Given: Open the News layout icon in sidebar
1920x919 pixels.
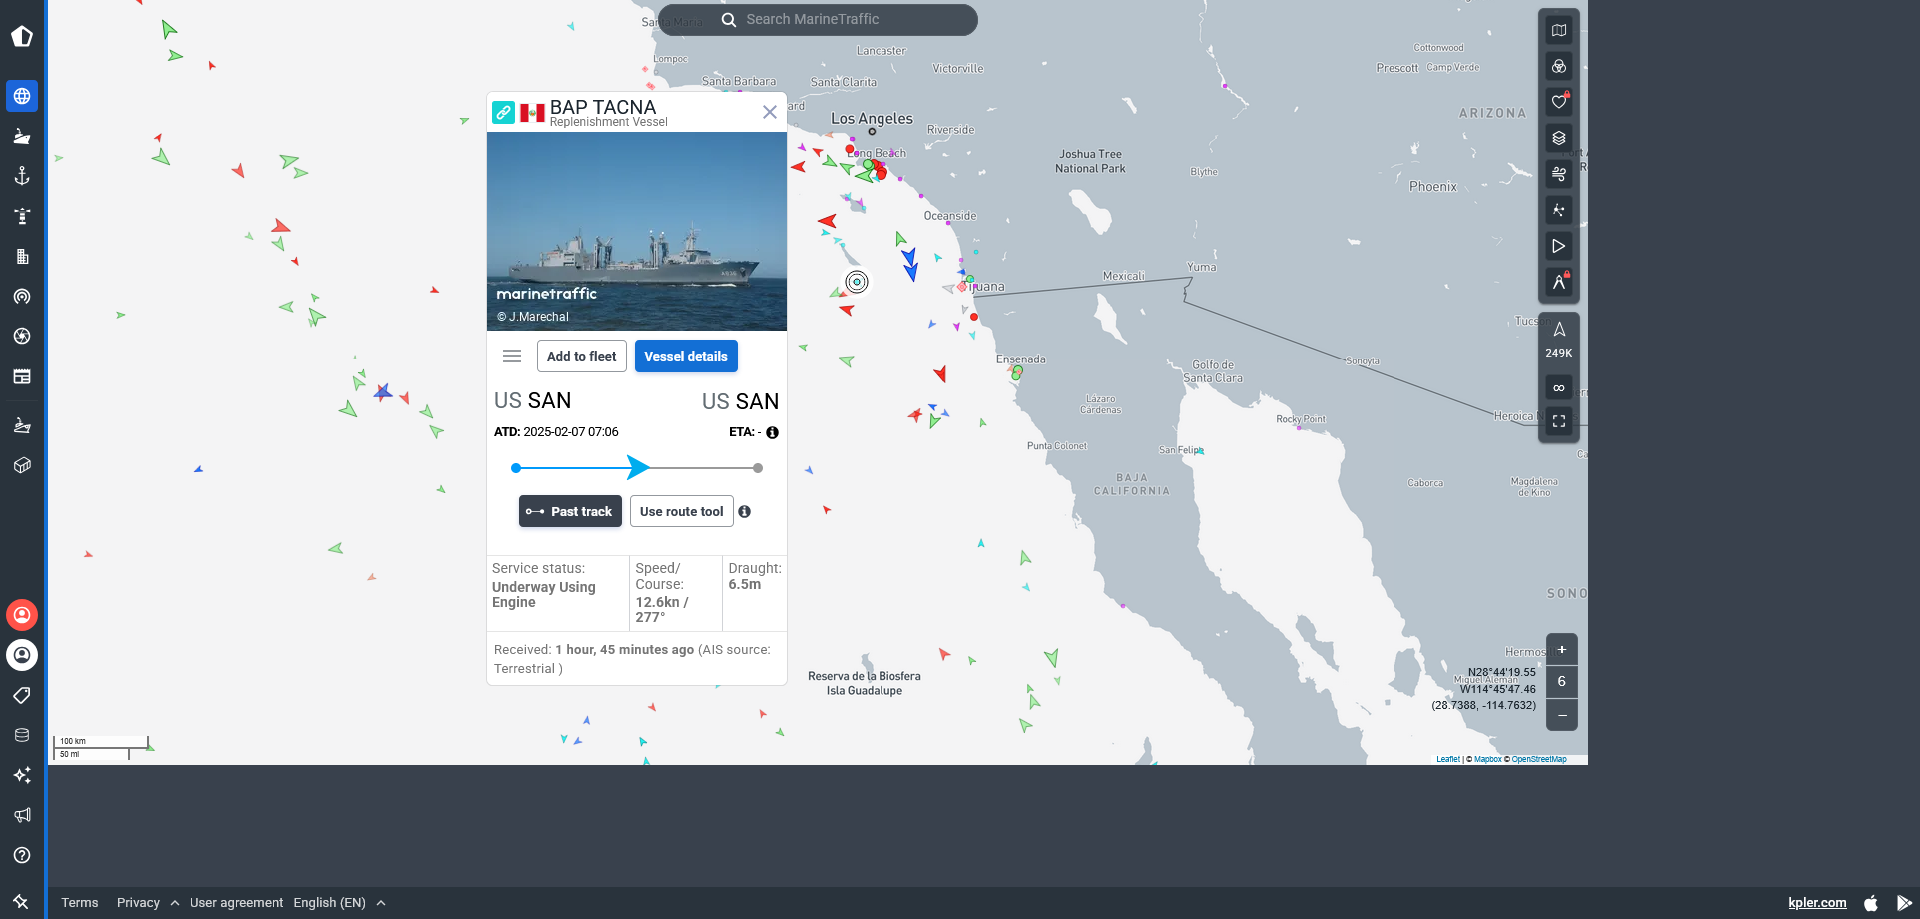Looking at the screenshot, I should click(22, 376).
